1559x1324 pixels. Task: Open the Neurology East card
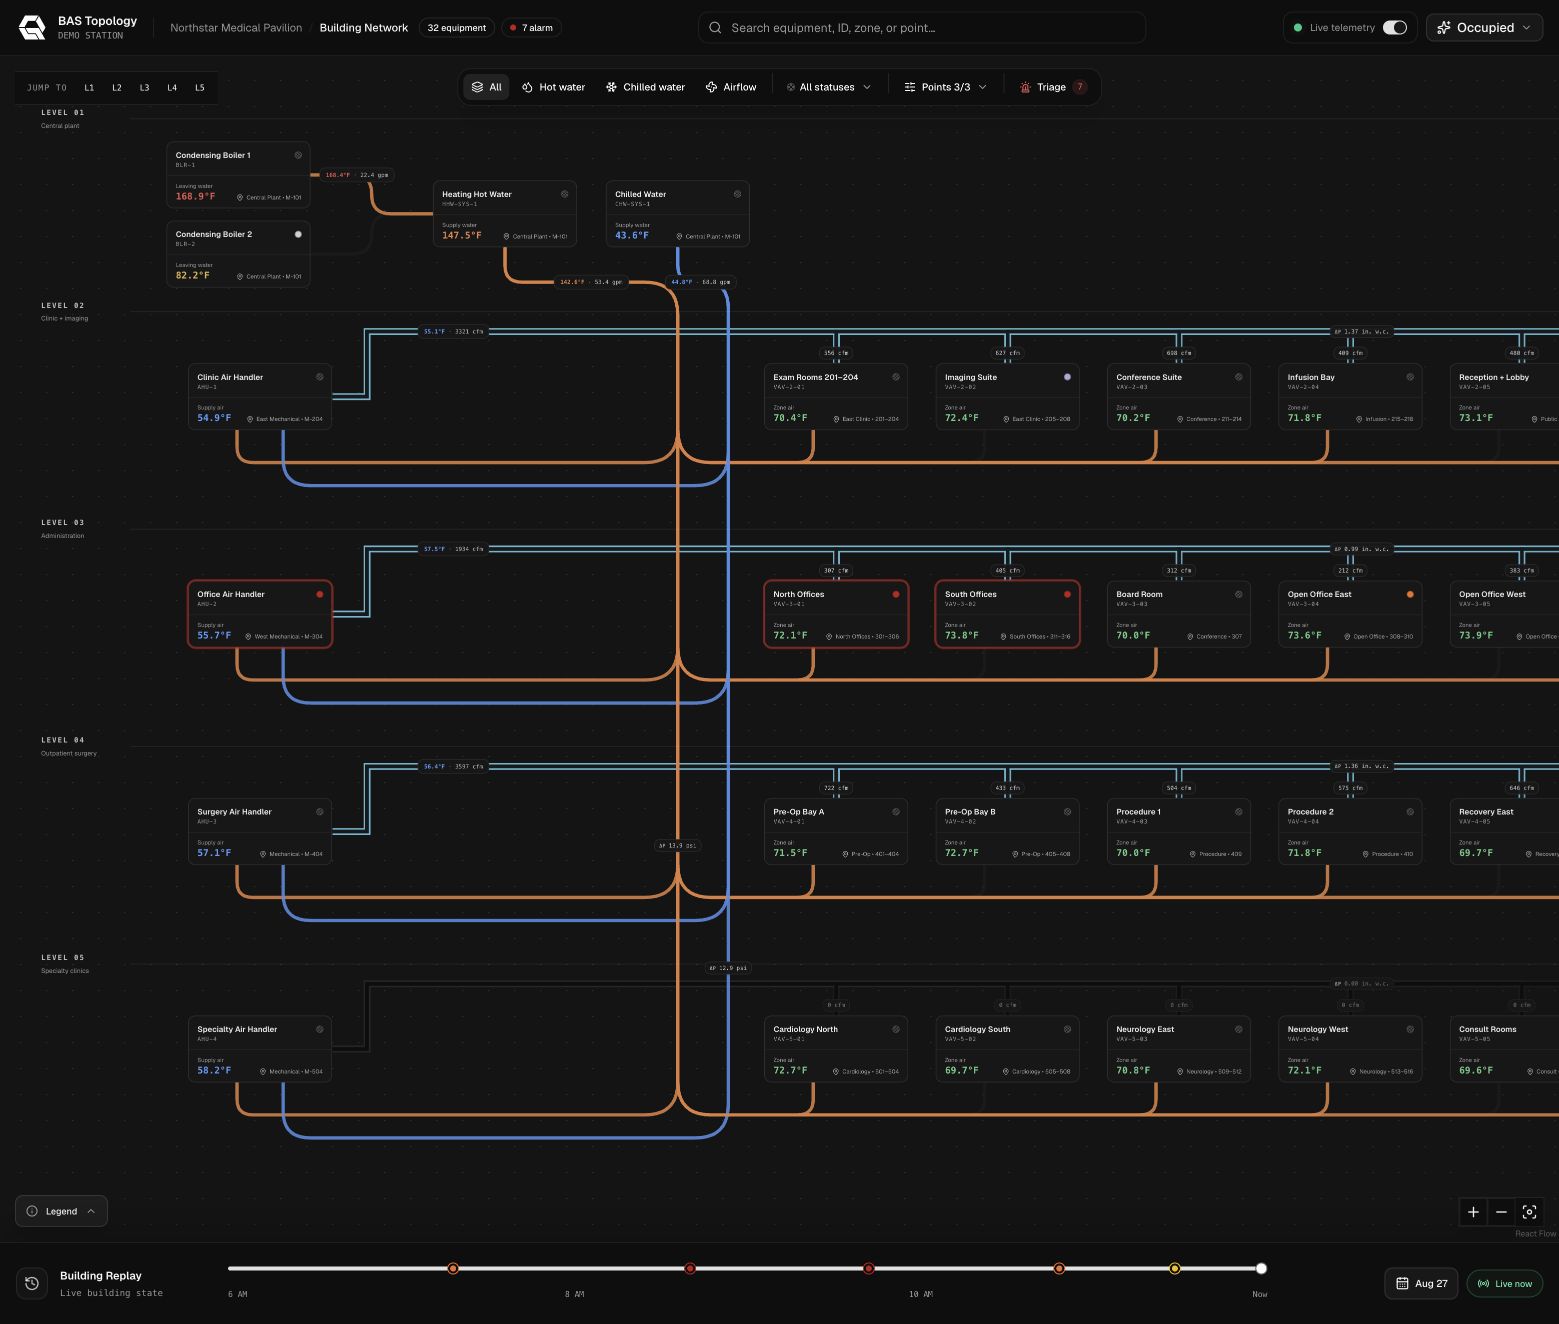point(1179,1049)
